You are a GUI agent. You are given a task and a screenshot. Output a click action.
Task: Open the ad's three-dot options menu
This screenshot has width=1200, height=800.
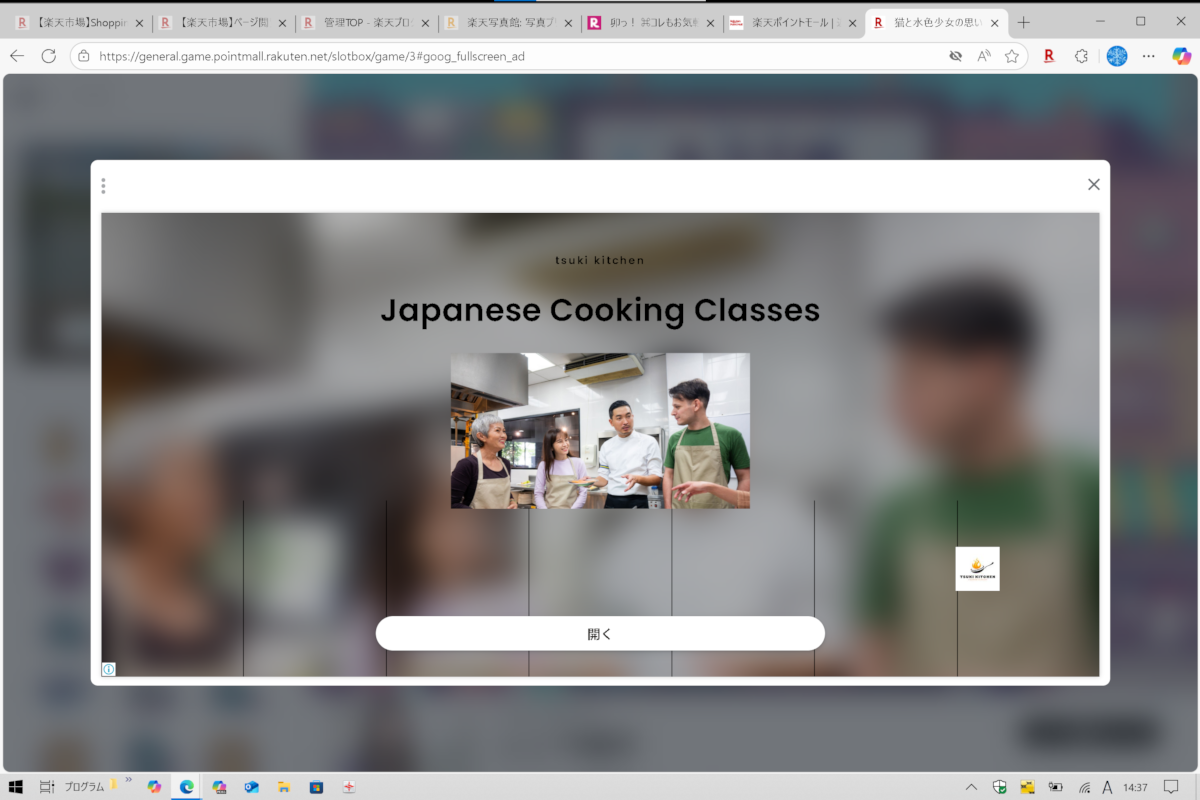(103, 186)
